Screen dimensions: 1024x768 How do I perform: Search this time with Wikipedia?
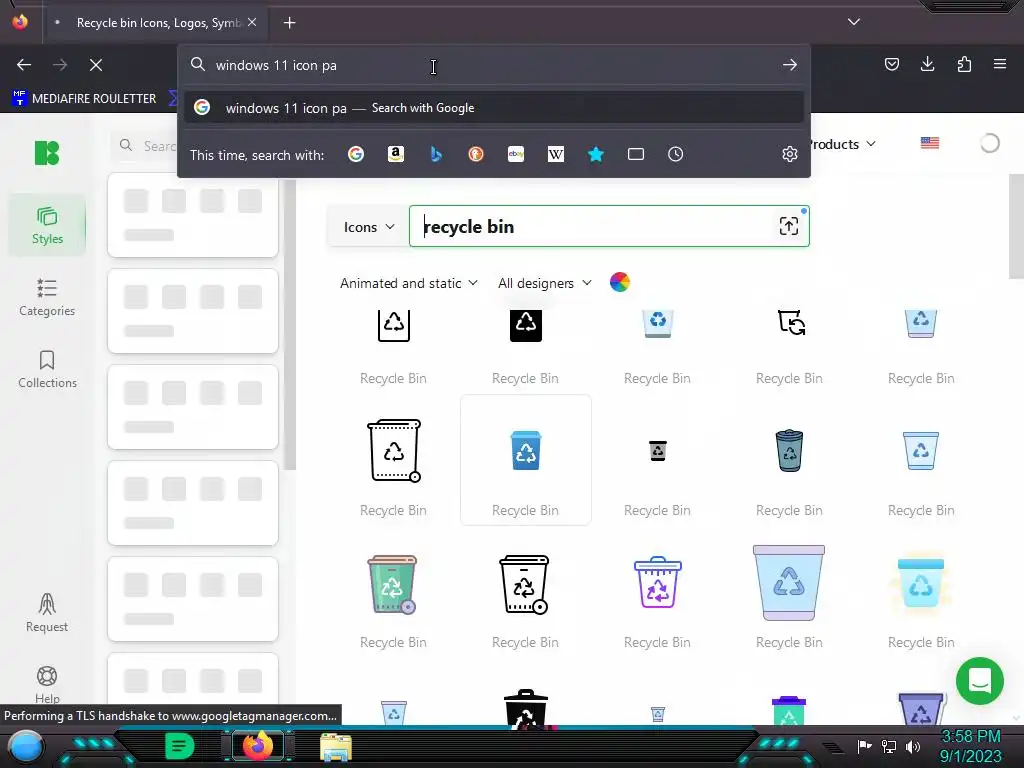pos(556,154)
